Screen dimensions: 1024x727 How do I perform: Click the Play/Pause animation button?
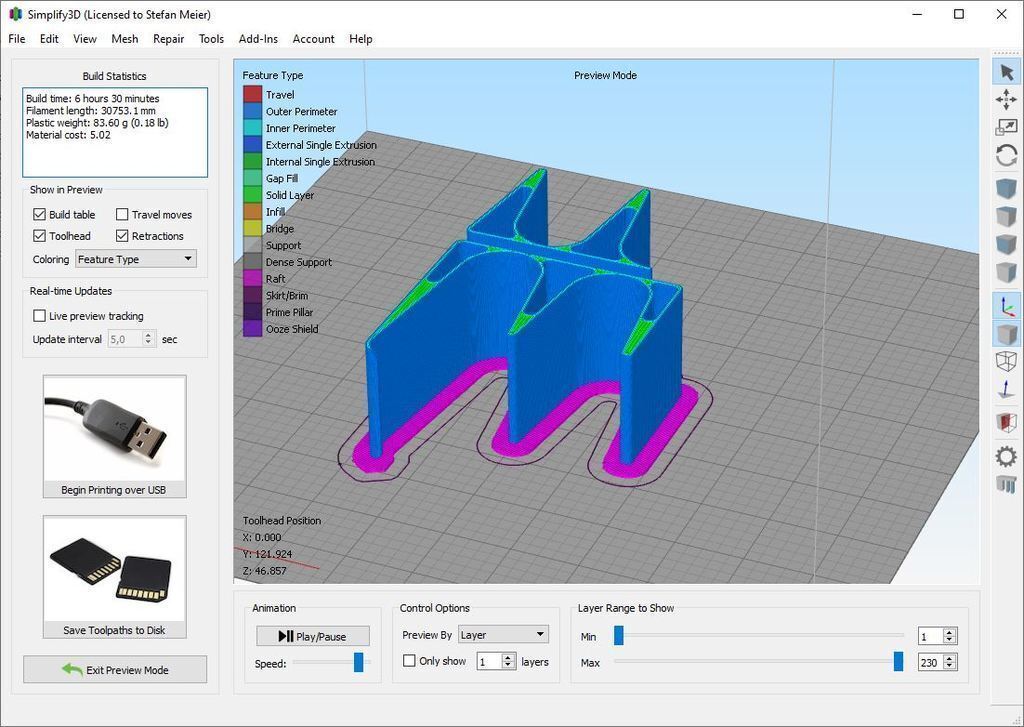pos(313,636)
